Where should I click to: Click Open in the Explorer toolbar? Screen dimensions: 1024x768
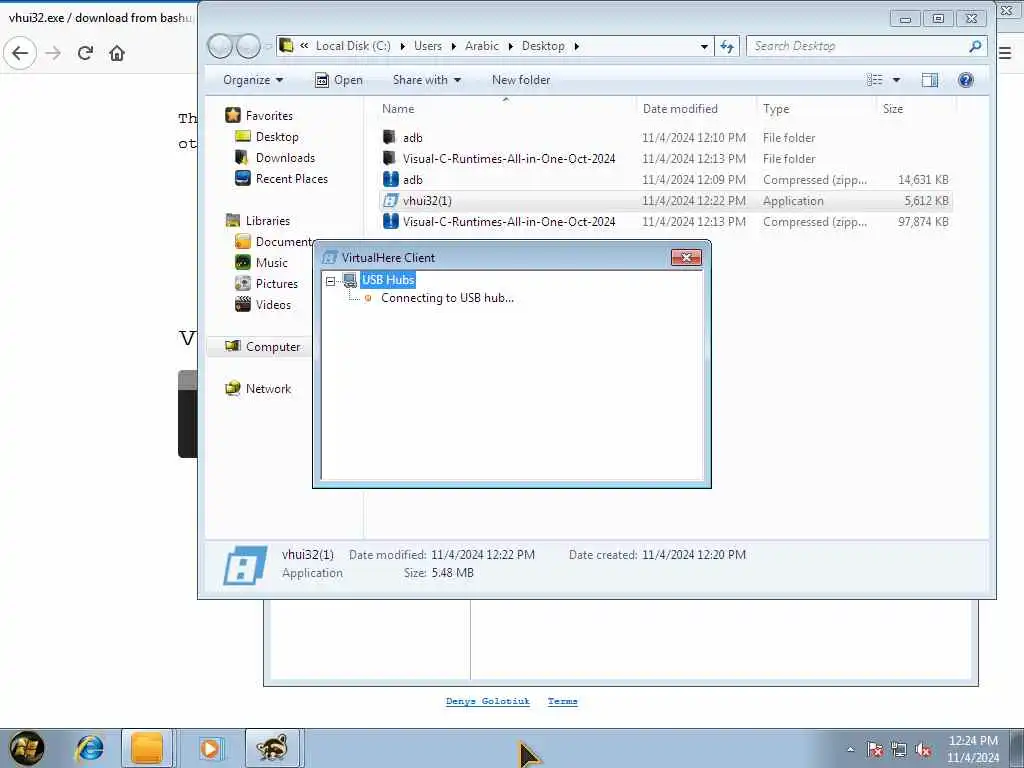(339, 80)
